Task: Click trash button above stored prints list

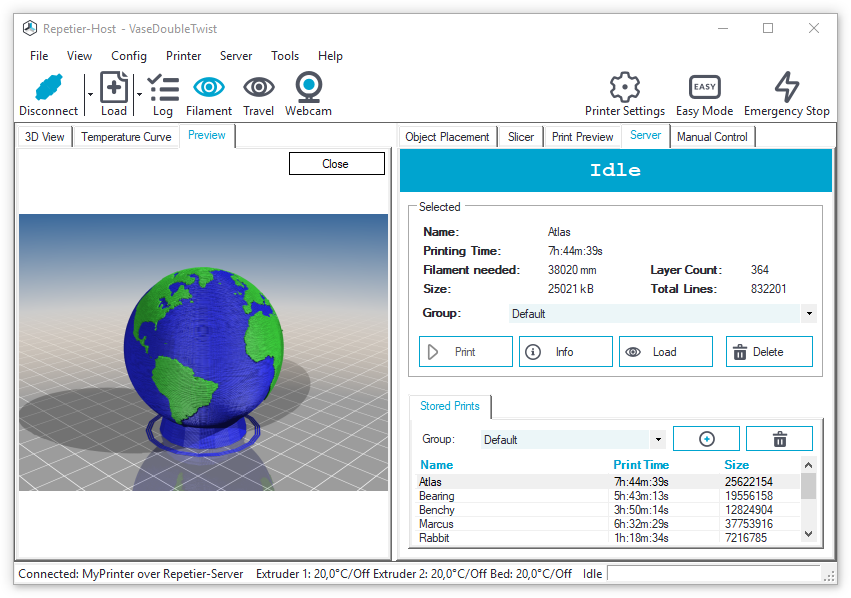Action: [x=779, y=438]
